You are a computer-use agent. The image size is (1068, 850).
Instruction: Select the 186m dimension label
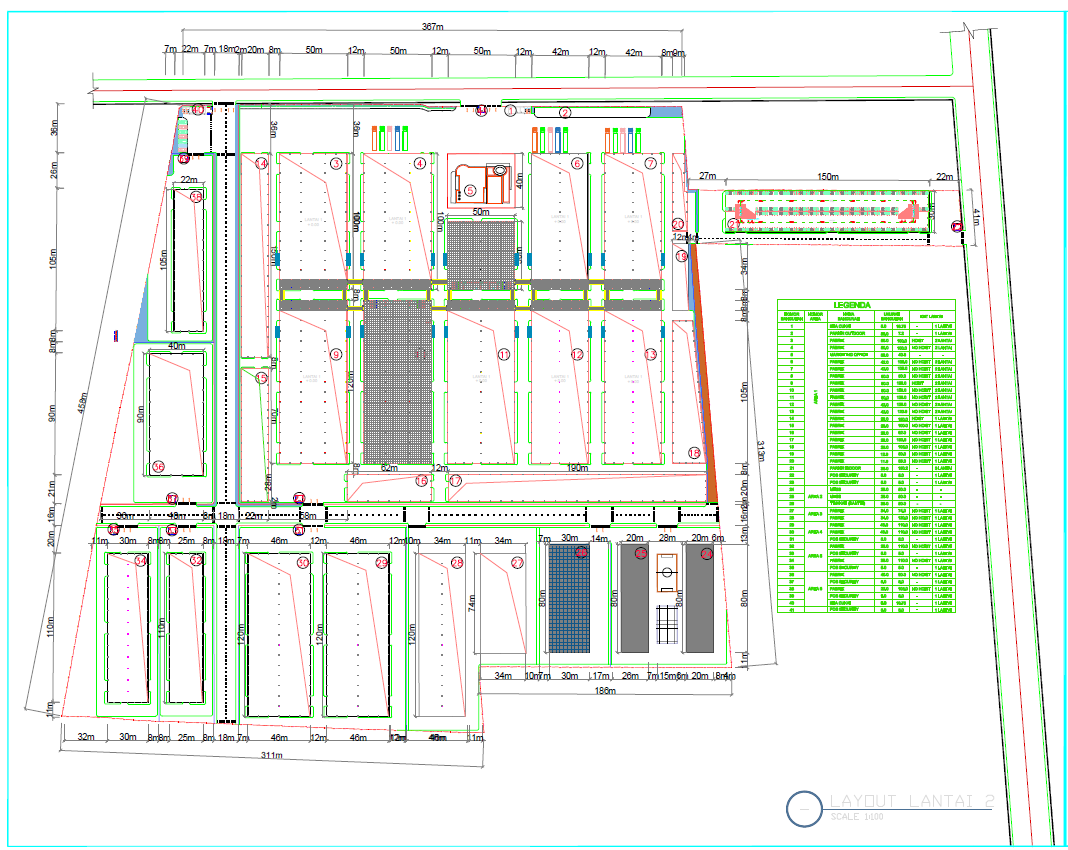point(605,691)
